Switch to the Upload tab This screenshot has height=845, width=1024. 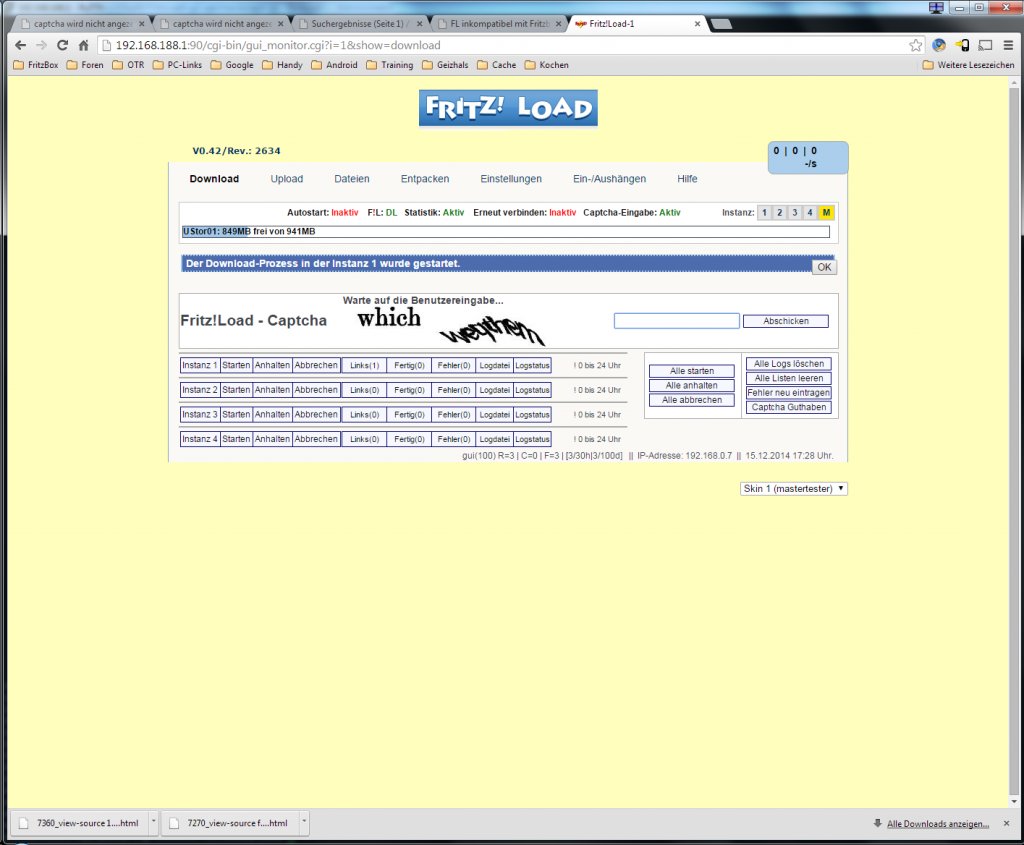pos(287,179)
